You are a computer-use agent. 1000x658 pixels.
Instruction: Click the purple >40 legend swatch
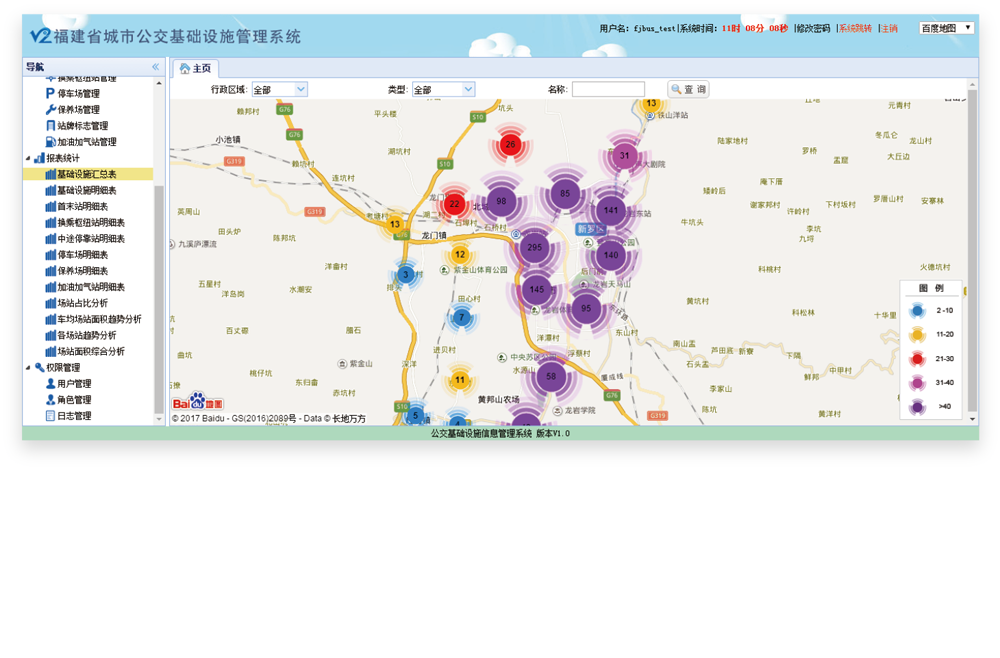917,406
